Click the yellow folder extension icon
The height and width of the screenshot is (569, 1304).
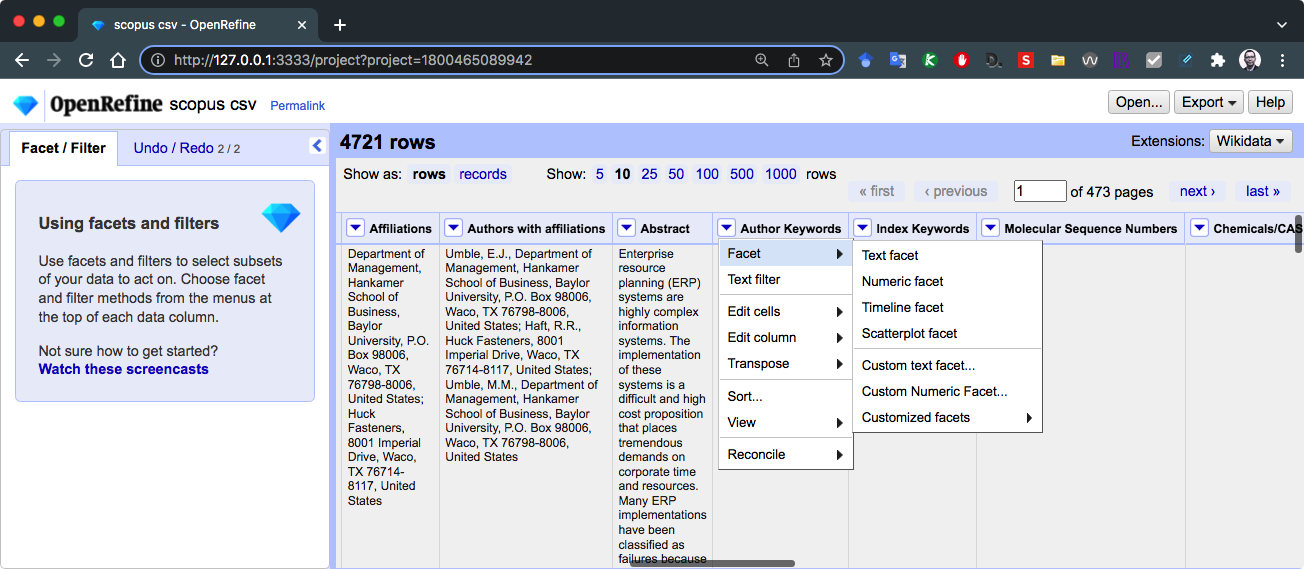pos(1058,60)
